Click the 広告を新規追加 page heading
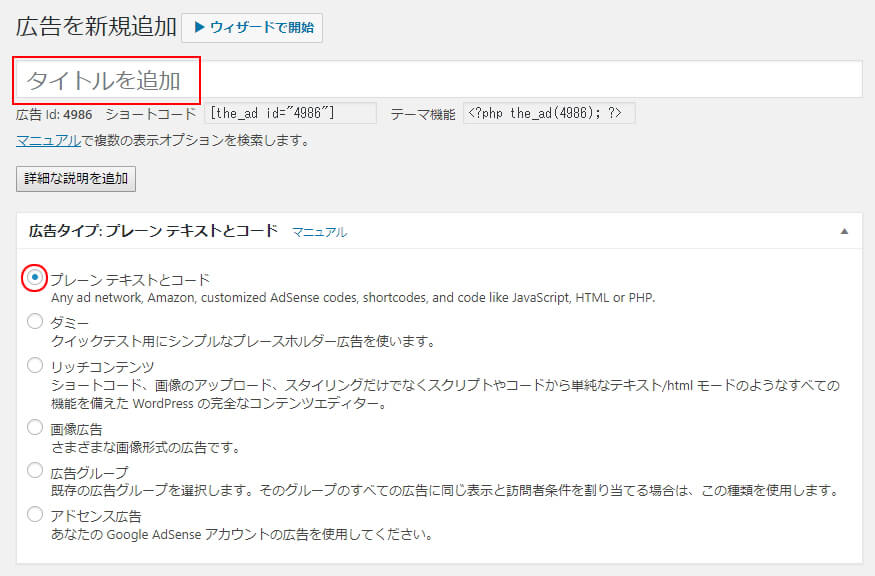This screenshot has height=576, width=875. (96, 27)
